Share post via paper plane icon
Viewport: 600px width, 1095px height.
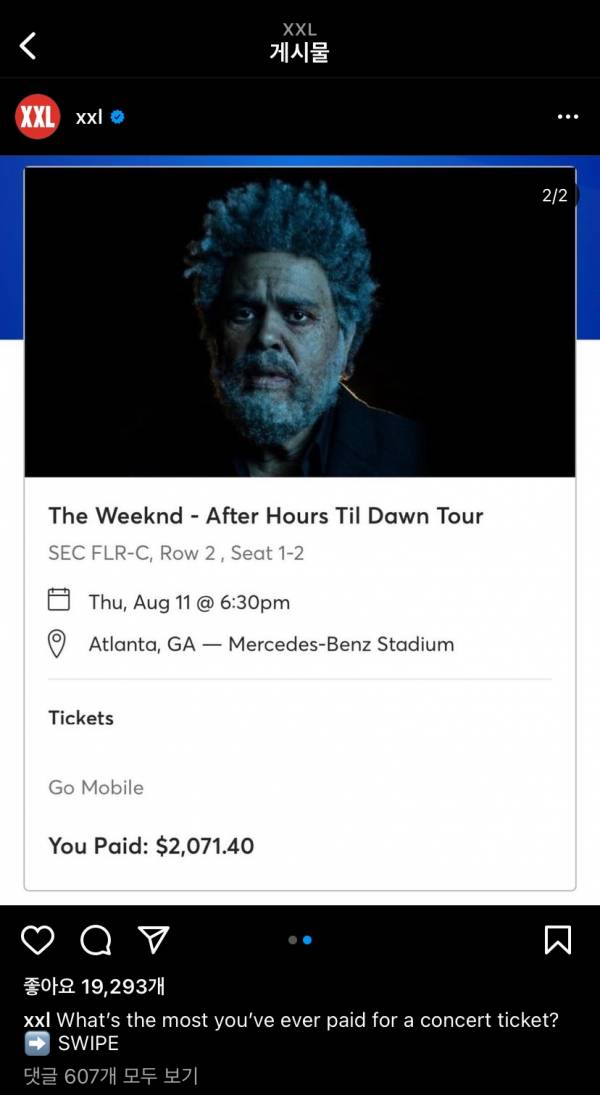(x=153, y=939)
